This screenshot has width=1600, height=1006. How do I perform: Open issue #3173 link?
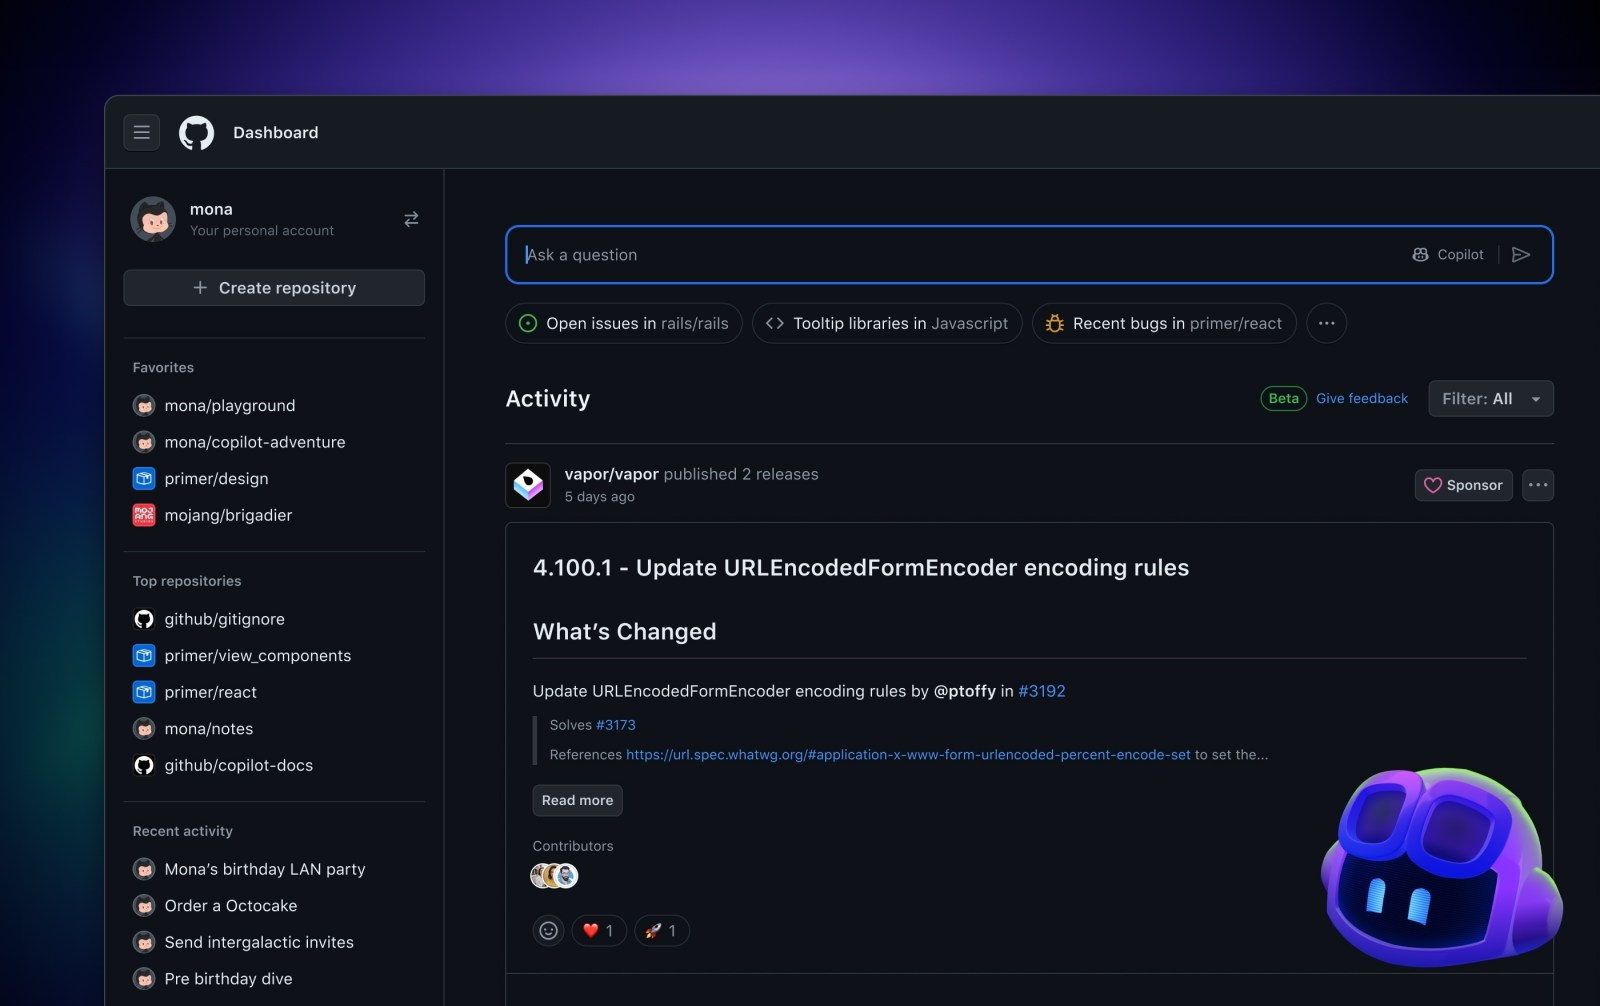pos(615,725)
